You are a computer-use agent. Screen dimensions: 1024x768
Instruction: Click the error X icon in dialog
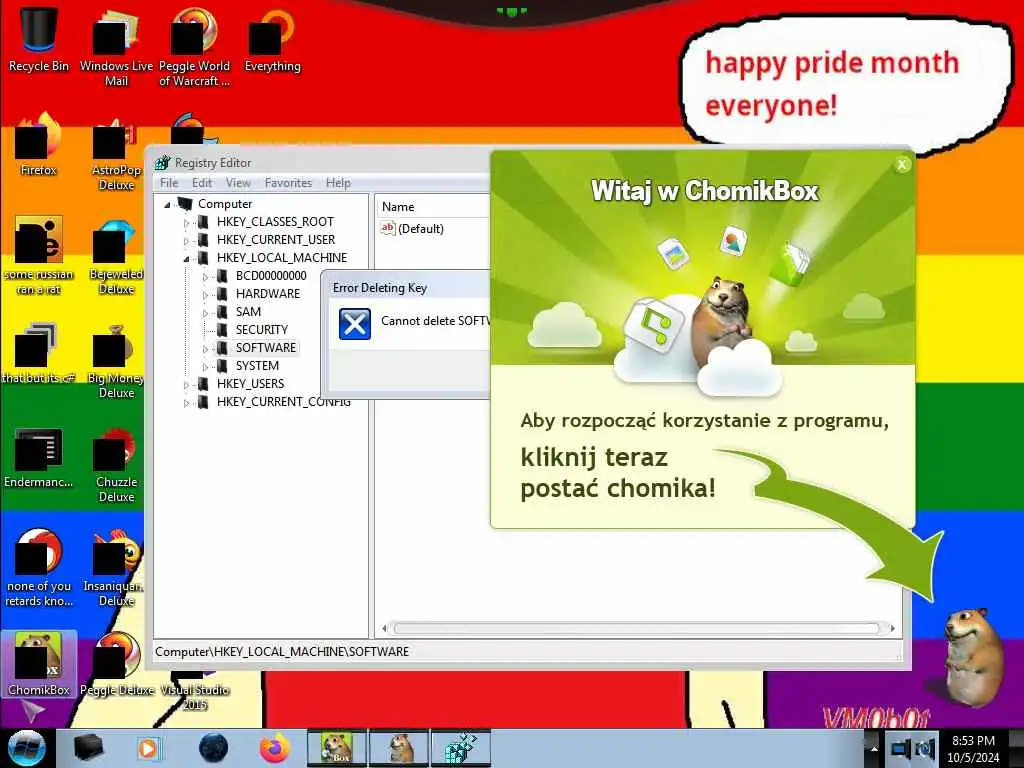[355, 324]
